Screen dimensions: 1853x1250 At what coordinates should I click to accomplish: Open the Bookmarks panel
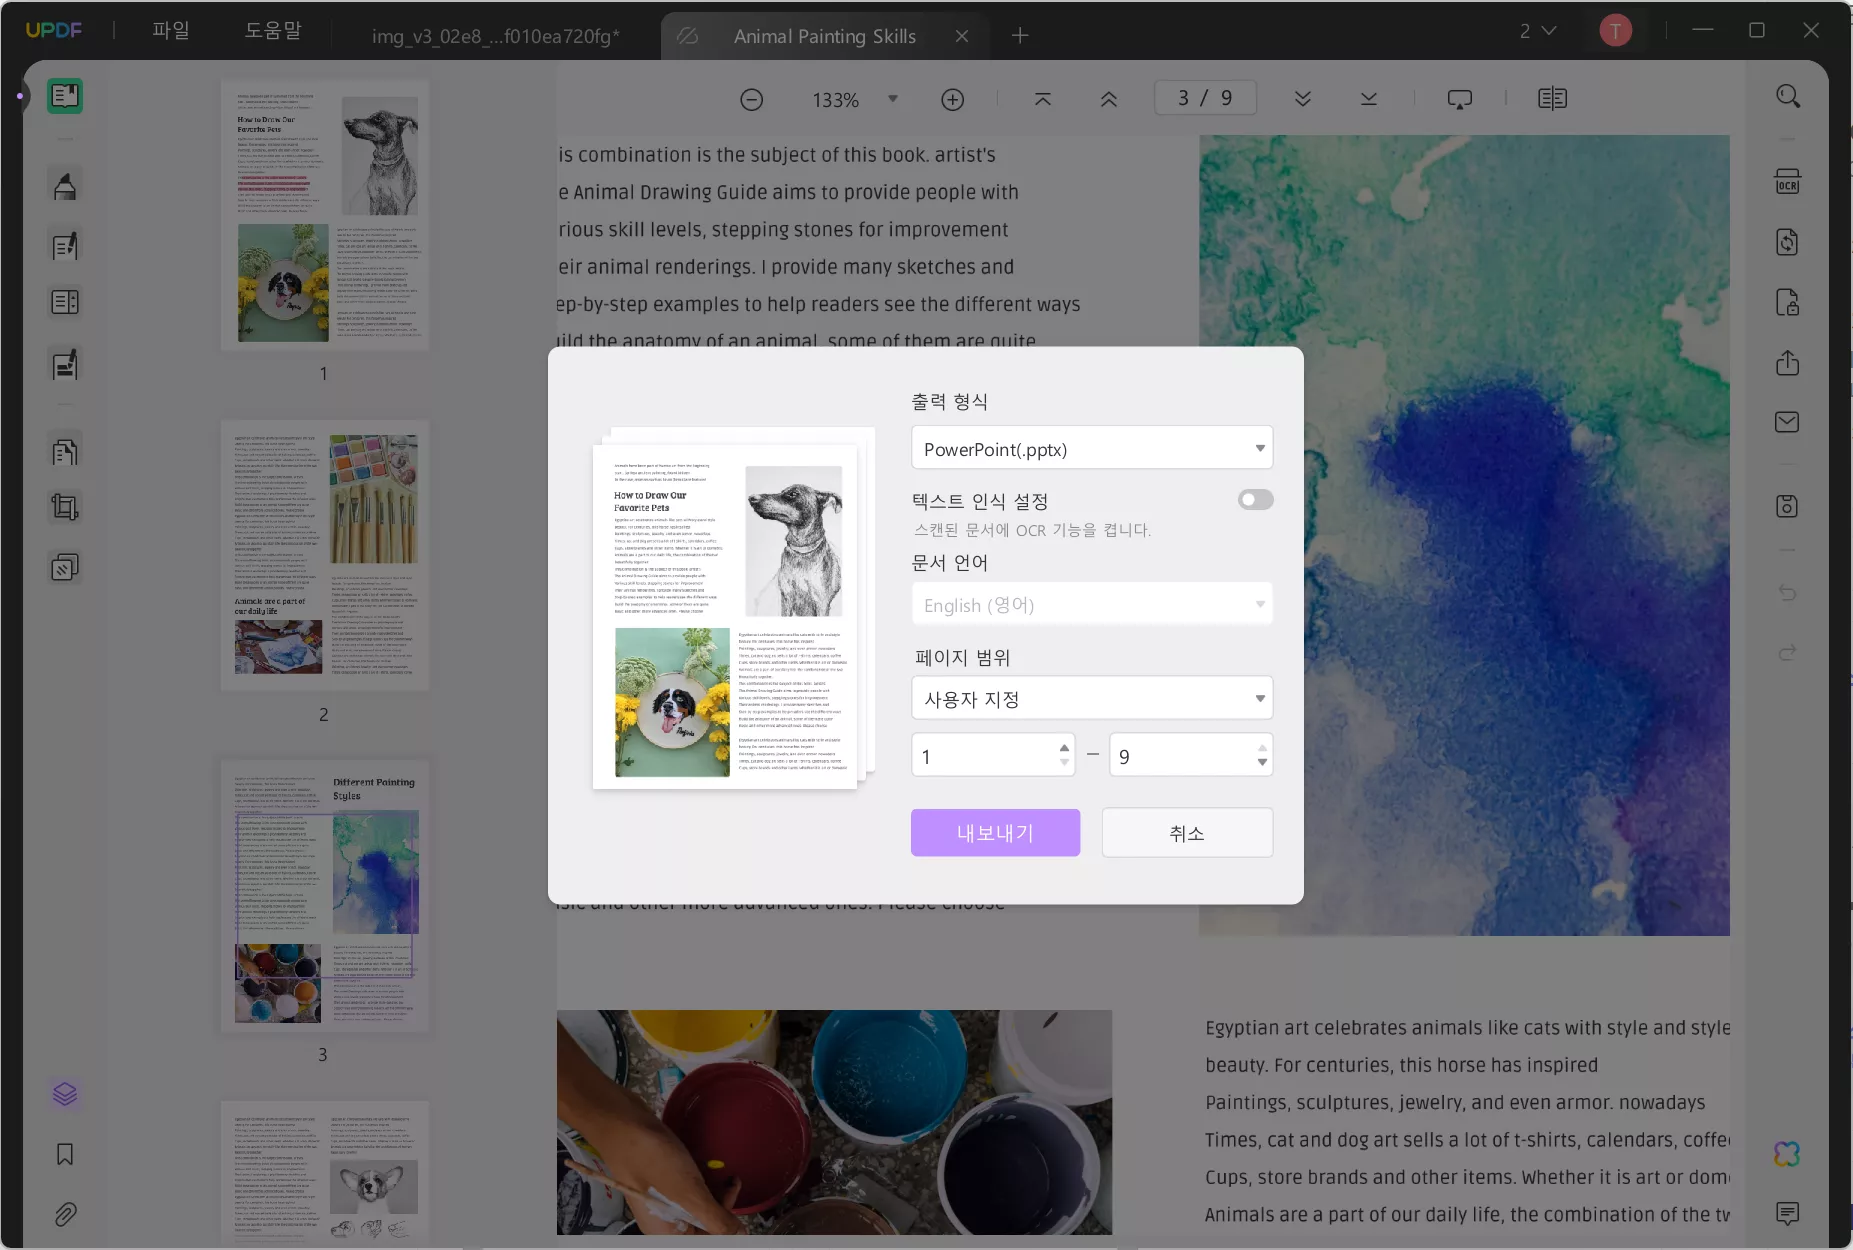65,1155
